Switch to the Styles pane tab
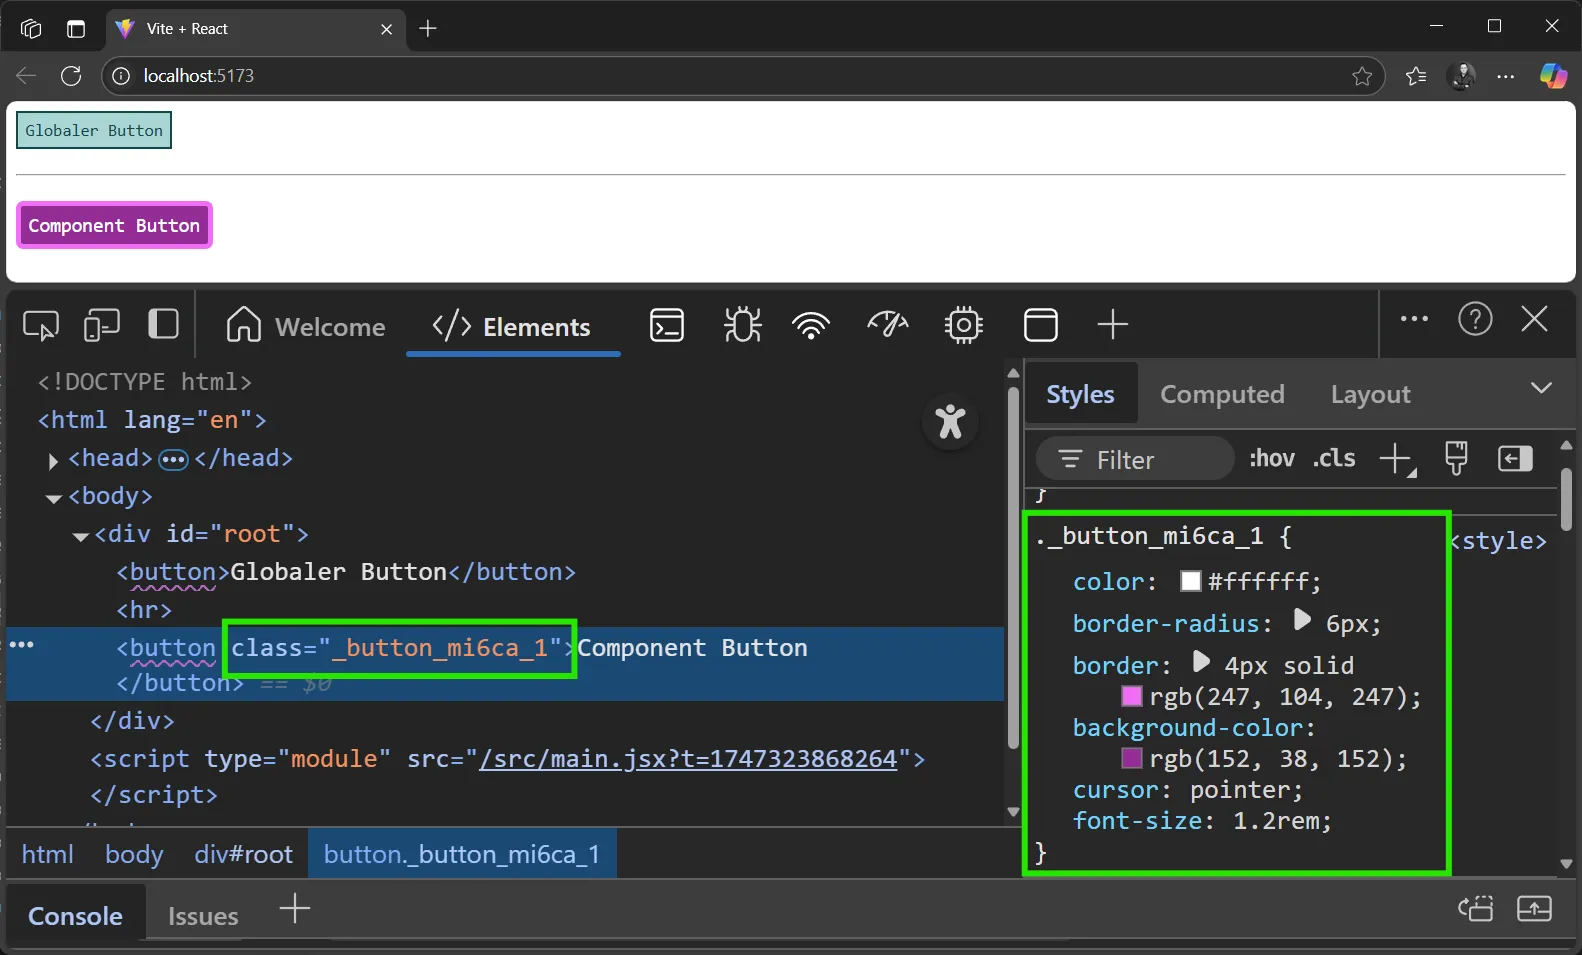The image size is (1582, 955). [x=1080, y=394]
